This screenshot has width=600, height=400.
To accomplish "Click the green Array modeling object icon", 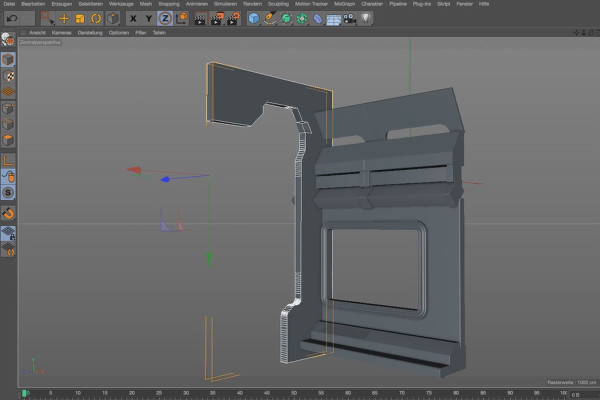I will tap(302, 18).
